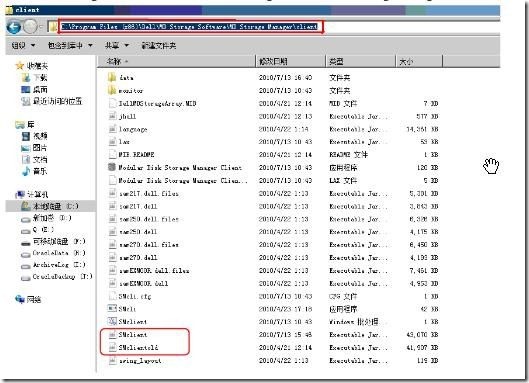Select 可移动磁盘 (F:) drive
529x383 pixels.
click(x=53, y=241)
